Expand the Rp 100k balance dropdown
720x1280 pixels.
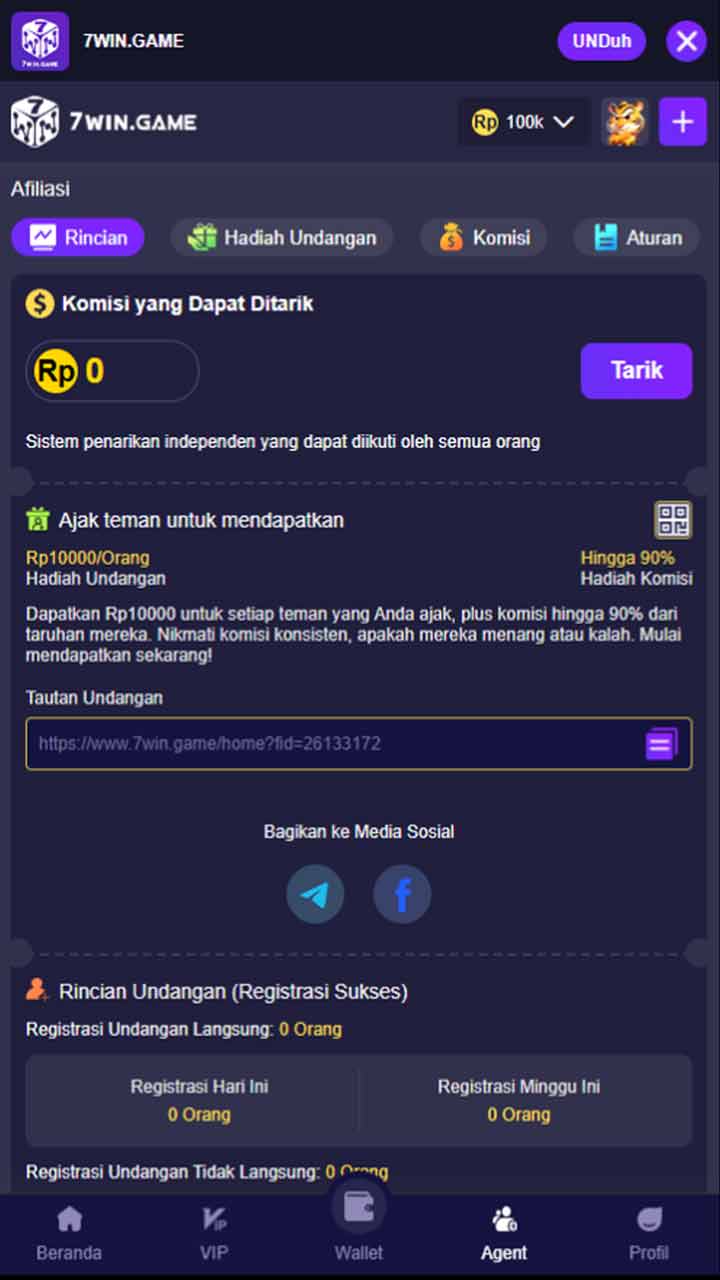523,122
